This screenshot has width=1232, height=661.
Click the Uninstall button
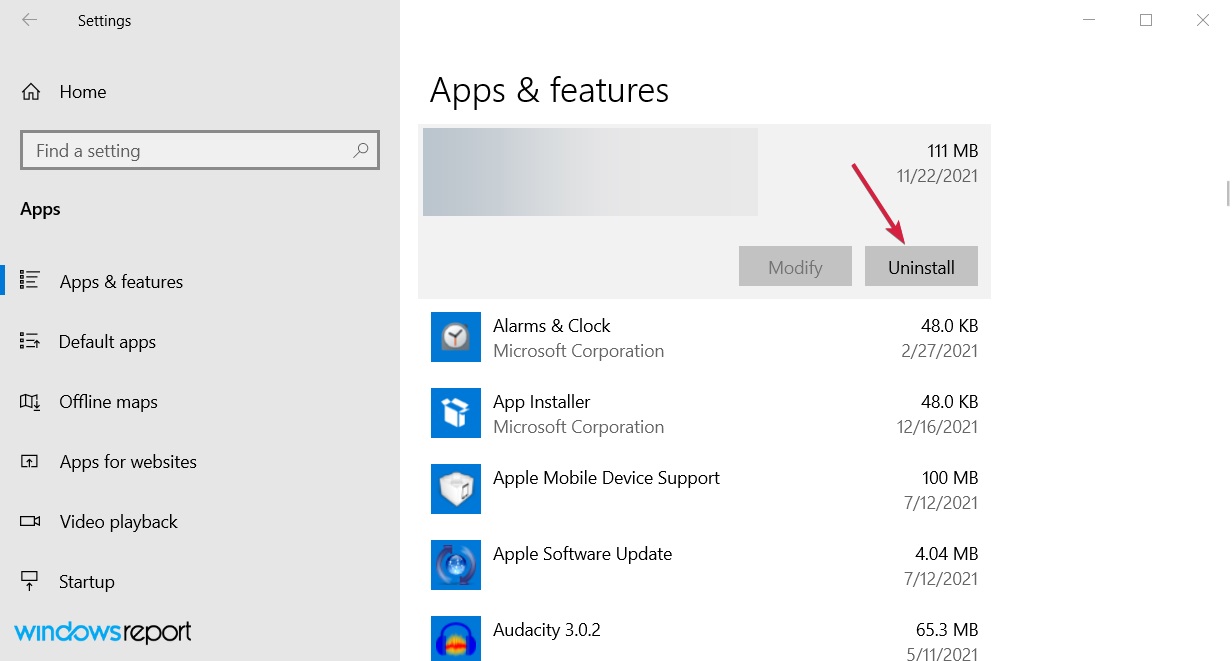(921, 267)
